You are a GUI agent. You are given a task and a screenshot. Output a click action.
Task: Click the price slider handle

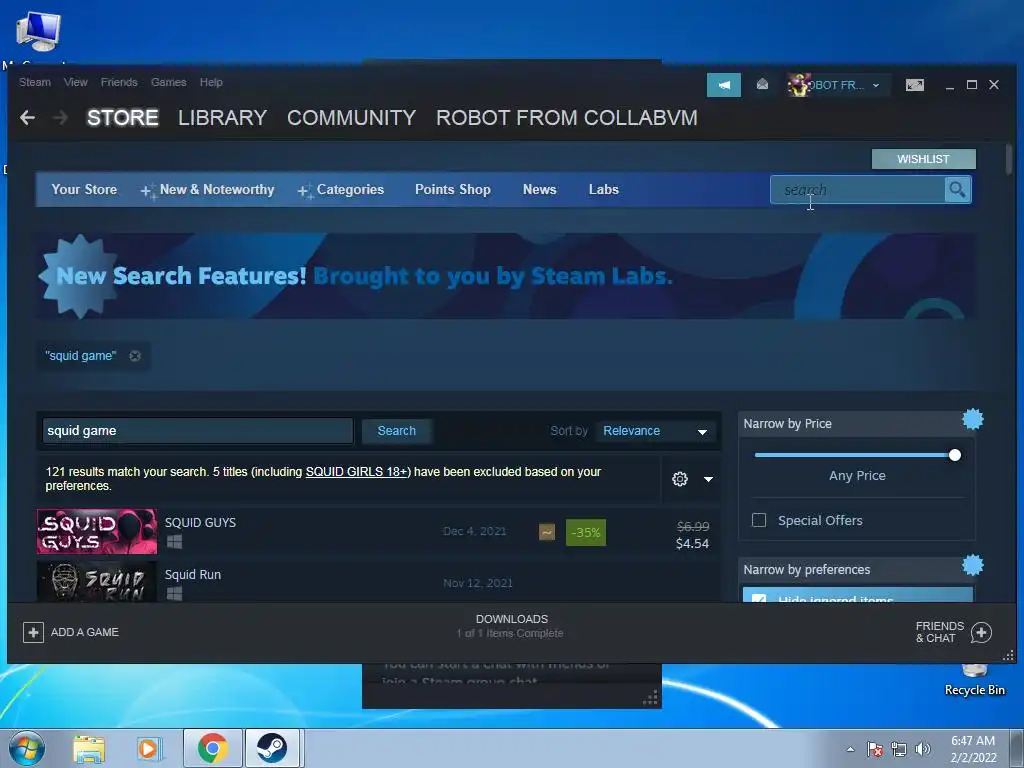(x=955, y=455)
